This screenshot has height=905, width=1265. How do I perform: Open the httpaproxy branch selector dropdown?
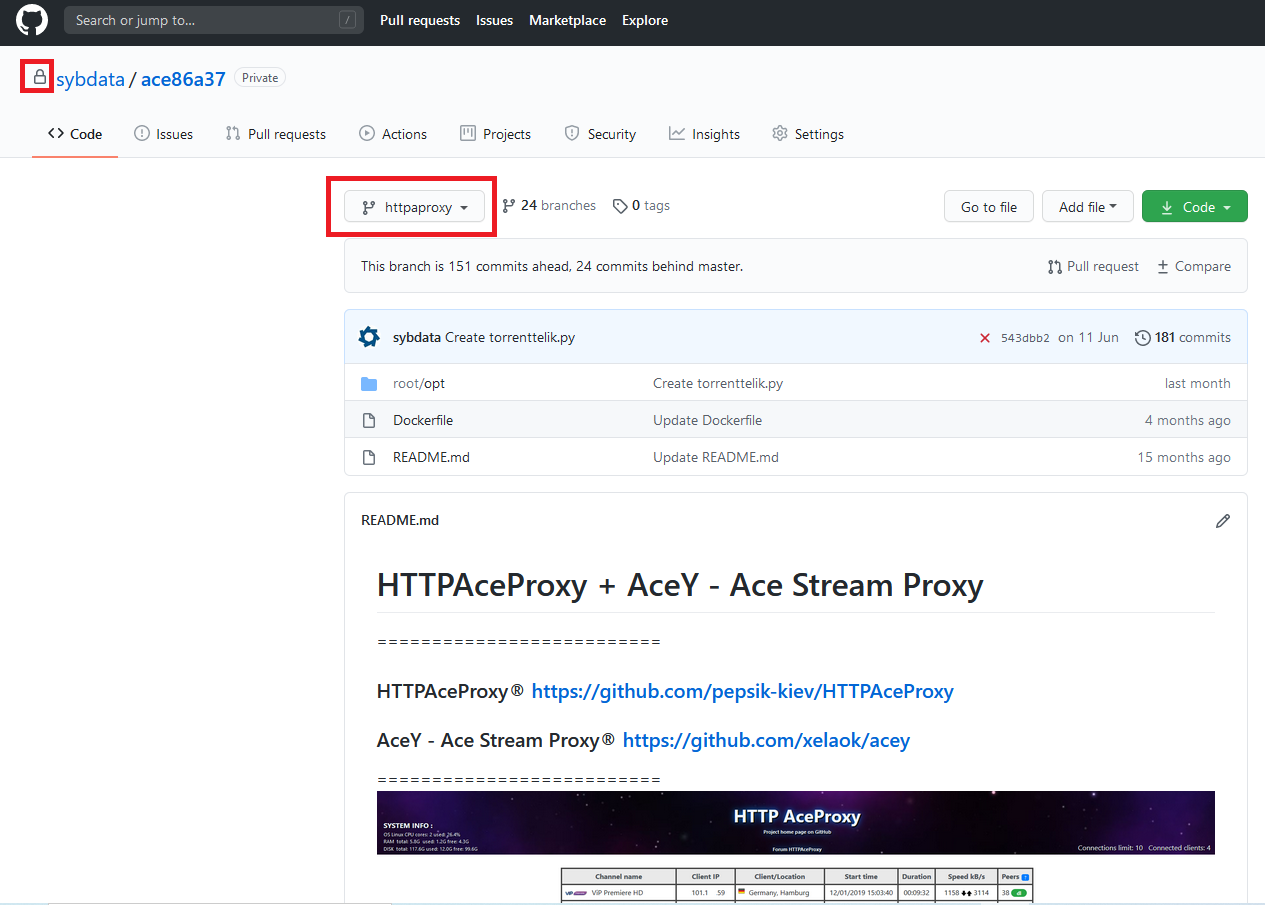point(414,207)
